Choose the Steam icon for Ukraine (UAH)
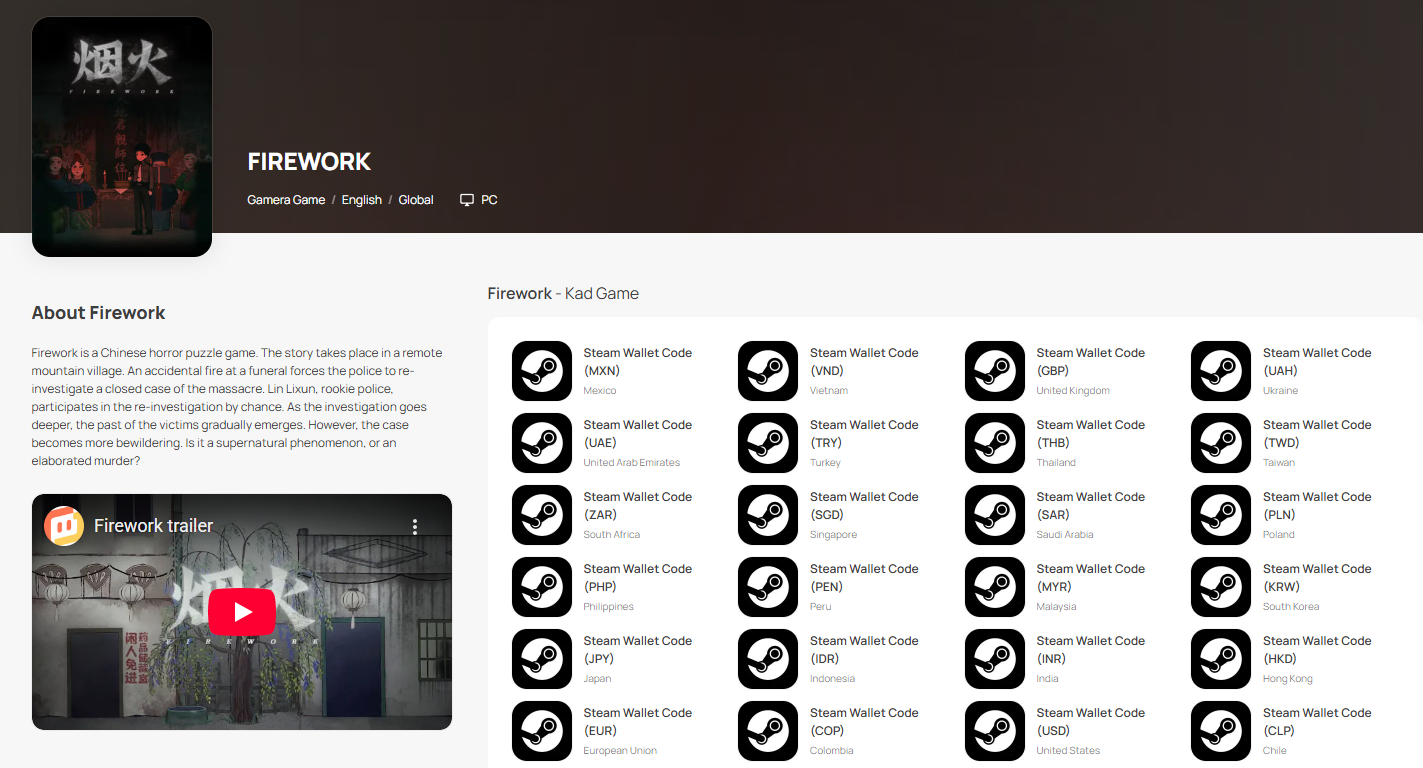Screen dimensions: 1423x768 coord(1220,371)
